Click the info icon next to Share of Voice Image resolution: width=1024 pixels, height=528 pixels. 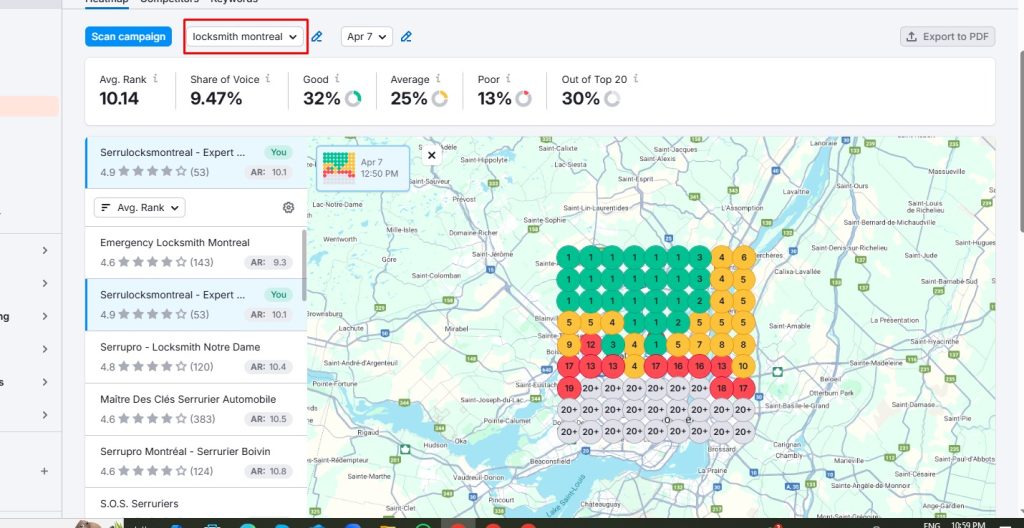[268, 78]
